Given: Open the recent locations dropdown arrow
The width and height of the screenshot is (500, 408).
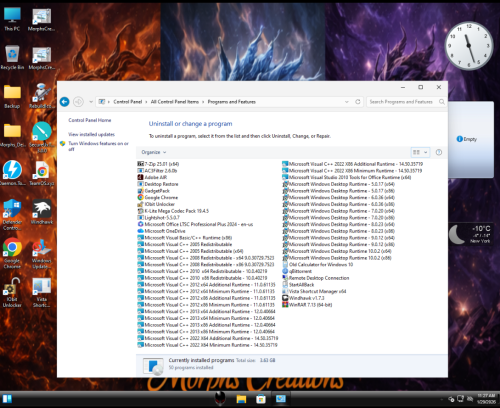Looking at the screenshot, I should (x=91, y=102).
